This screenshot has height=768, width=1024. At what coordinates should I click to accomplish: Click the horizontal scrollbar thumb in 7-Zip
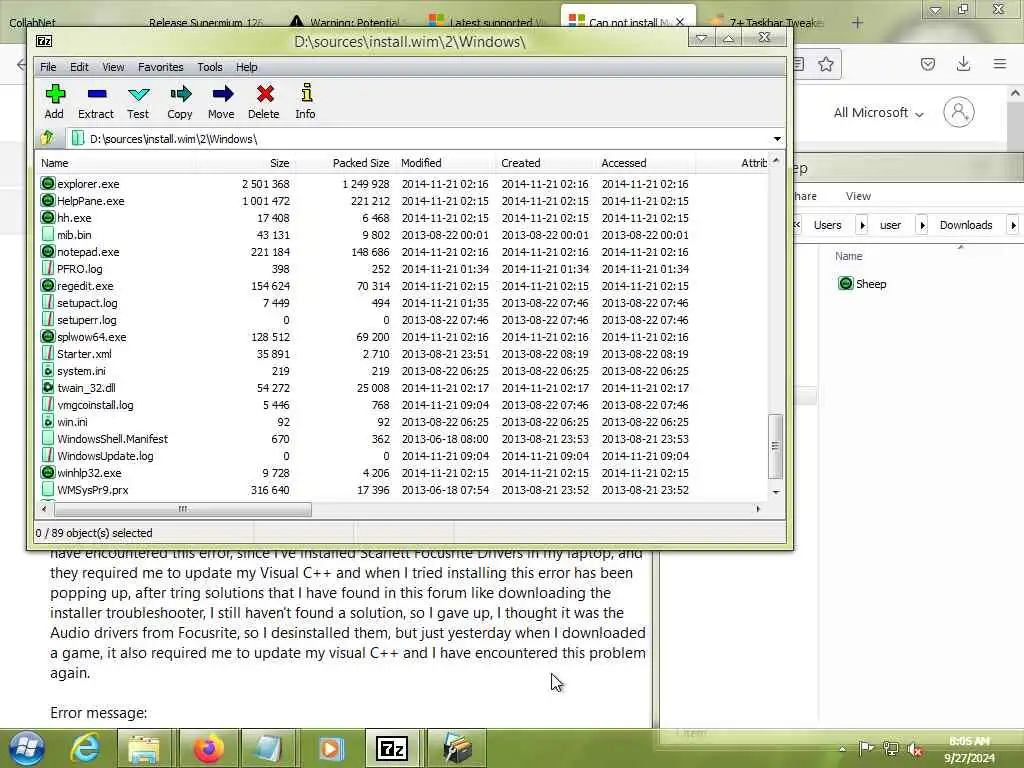[x=182, y=509]
